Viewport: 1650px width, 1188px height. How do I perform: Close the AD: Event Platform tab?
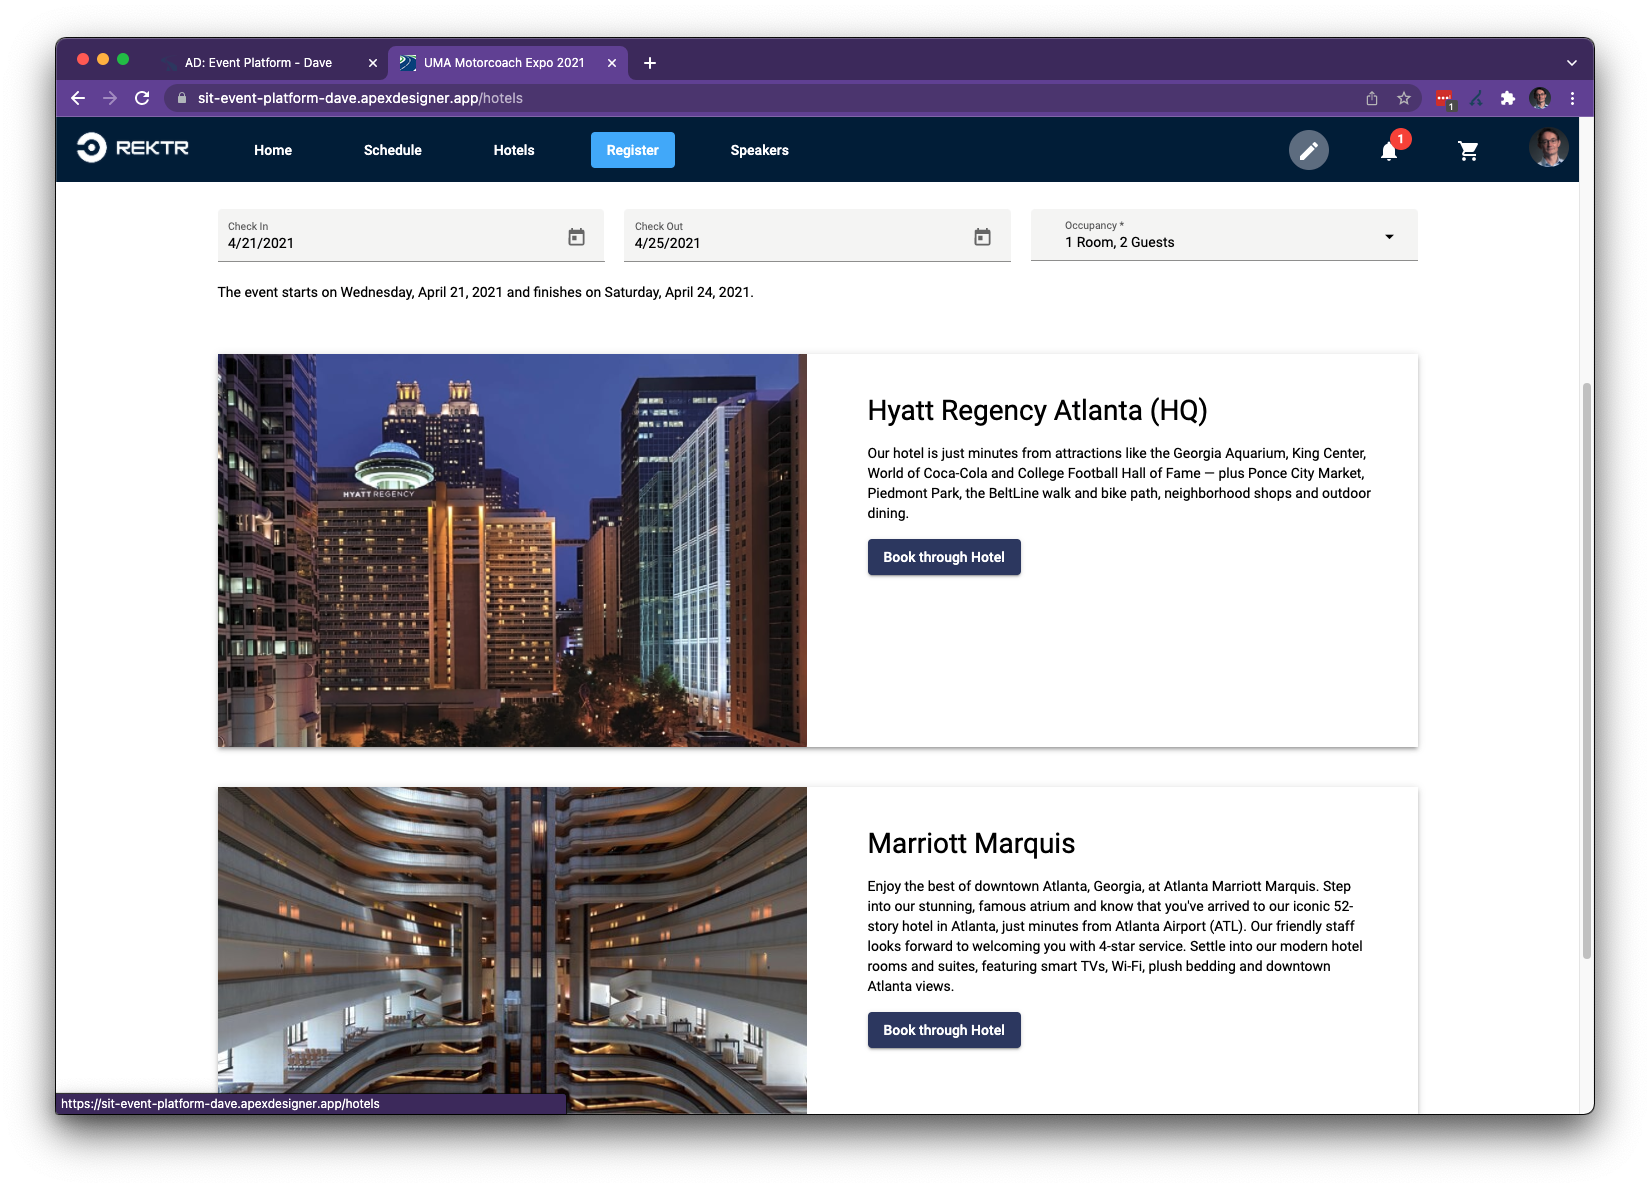click(373, 63)
